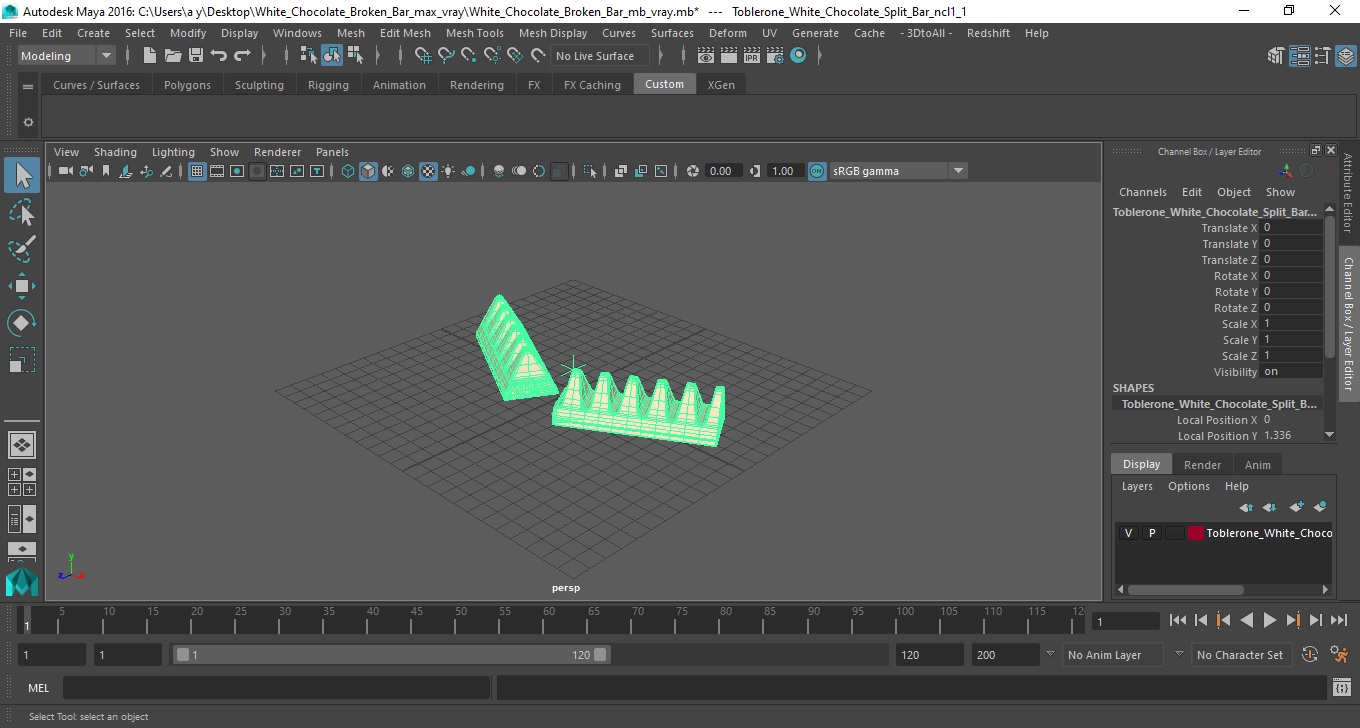Open the Attribute Editor side tab
Image resolution: width=1360 pixels, height=728 pixels.
coord(1347,194)
